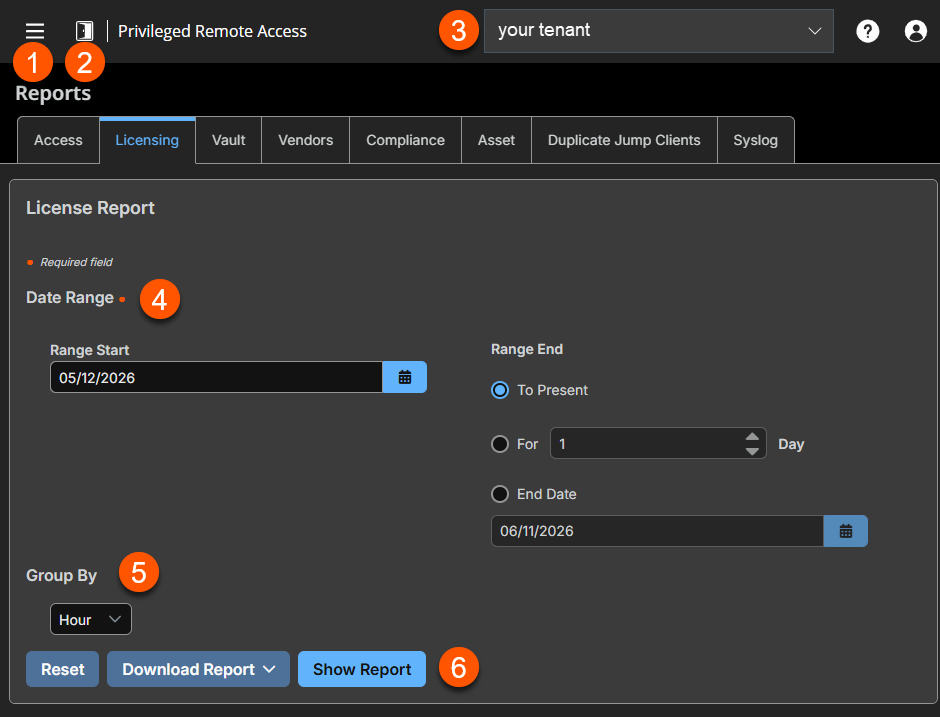Expand the your tenant dropdown
The width and height of the screenshot is (940, 717).
coord(658,31)
